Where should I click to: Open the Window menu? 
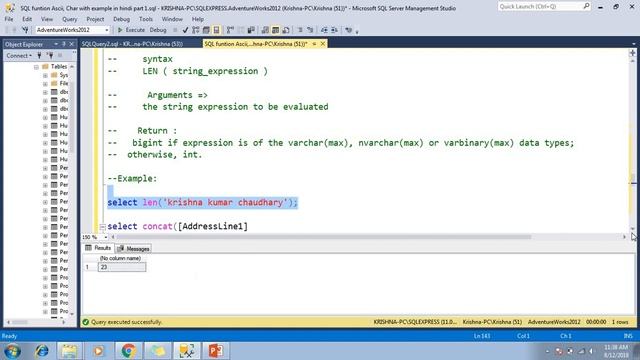pos(172,19)
